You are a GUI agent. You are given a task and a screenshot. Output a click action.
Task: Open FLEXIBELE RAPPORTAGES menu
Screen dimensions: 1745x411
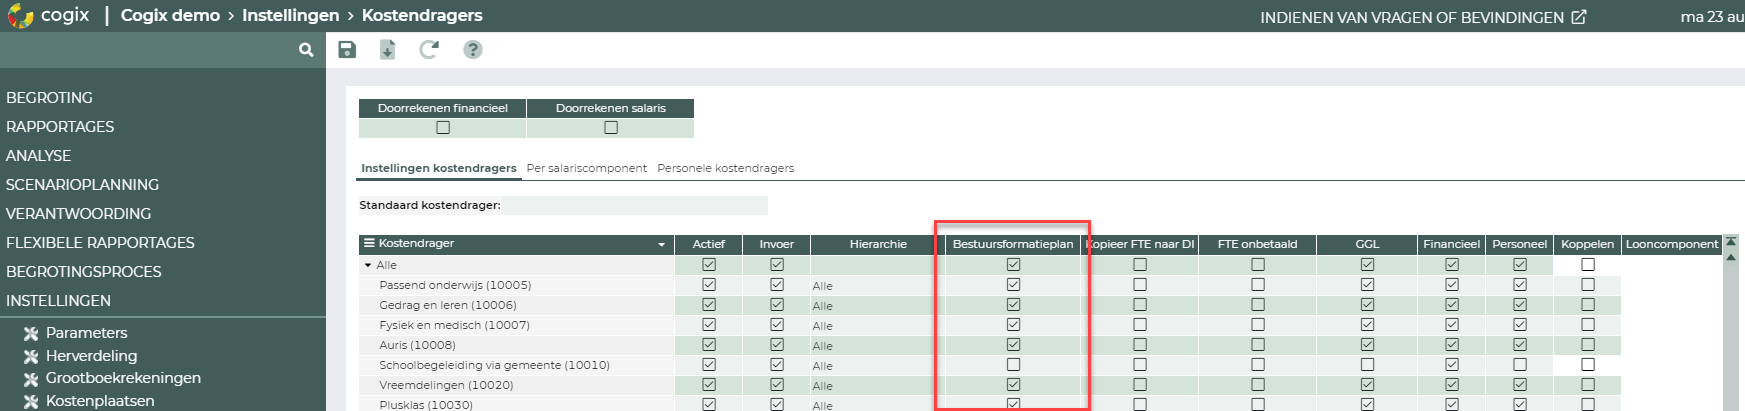click(100, 243)
